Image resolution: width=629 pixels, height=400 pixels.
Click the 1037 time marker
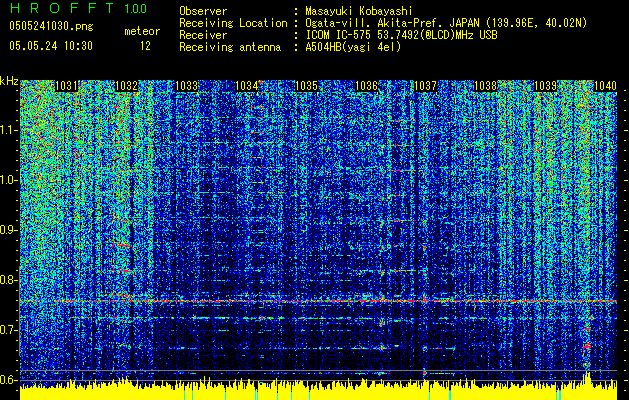(425, 86)
